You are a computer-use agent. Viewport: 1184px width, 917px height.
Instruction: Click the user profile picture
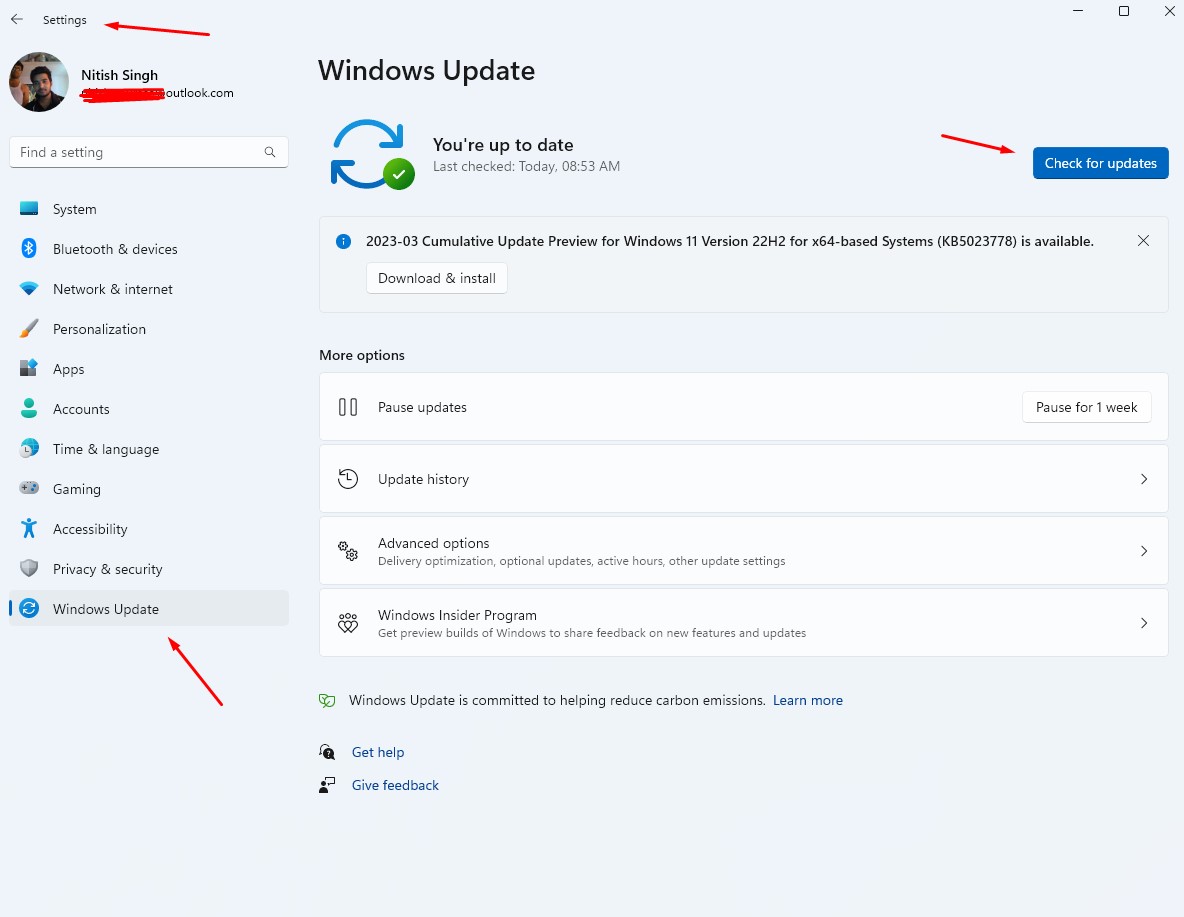click(x=39, y=82)
